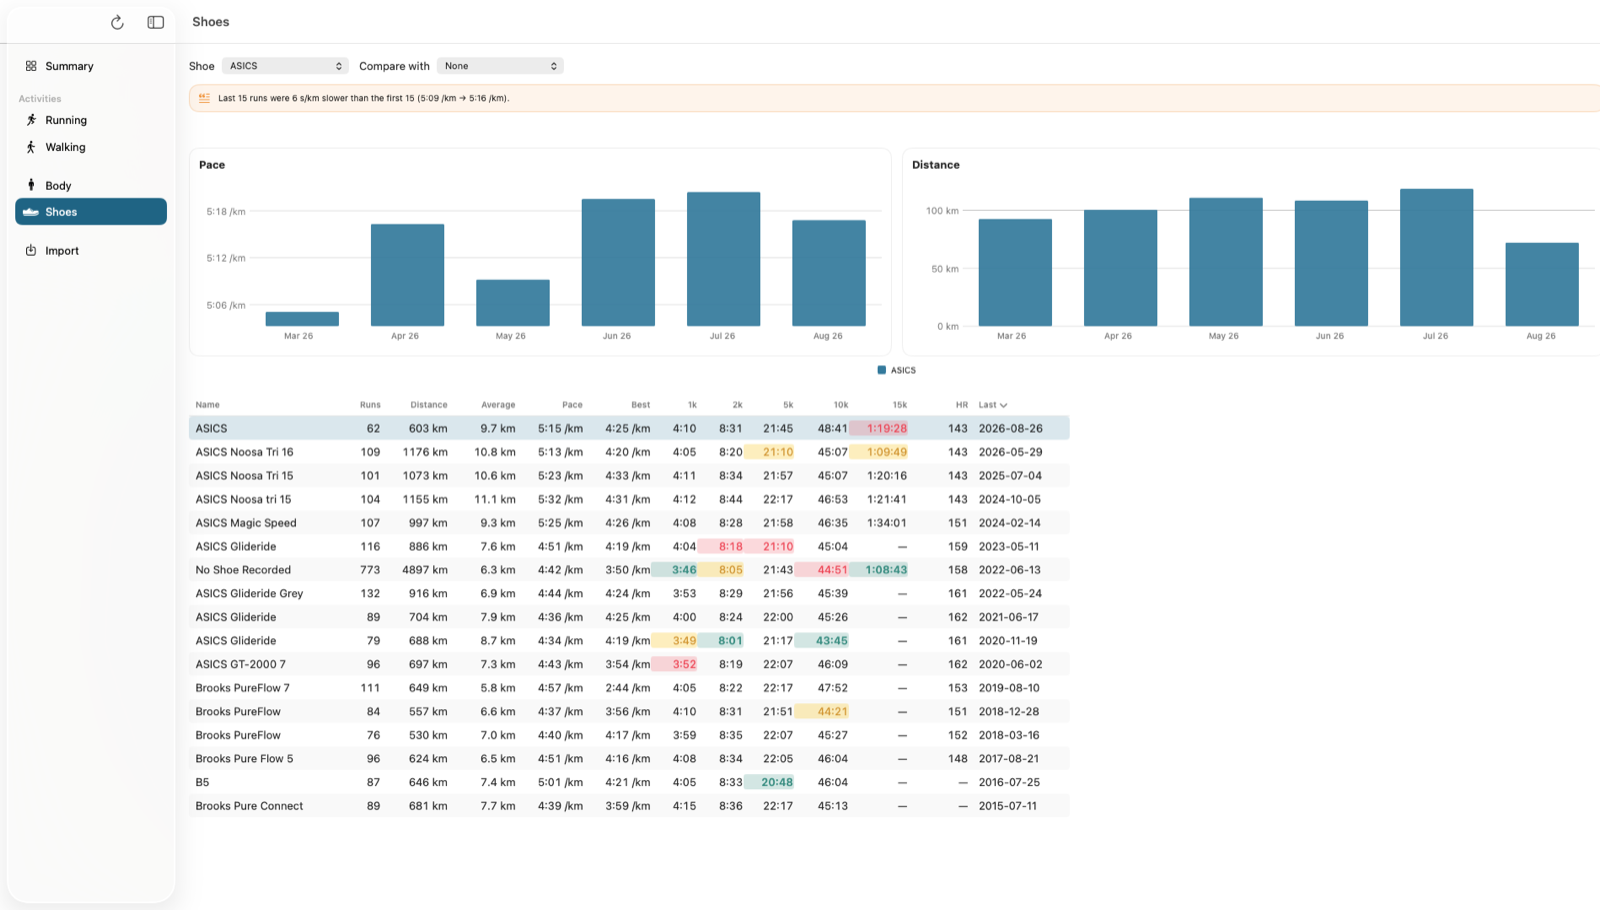Select the Running activity runner icon

pos(31,120)
